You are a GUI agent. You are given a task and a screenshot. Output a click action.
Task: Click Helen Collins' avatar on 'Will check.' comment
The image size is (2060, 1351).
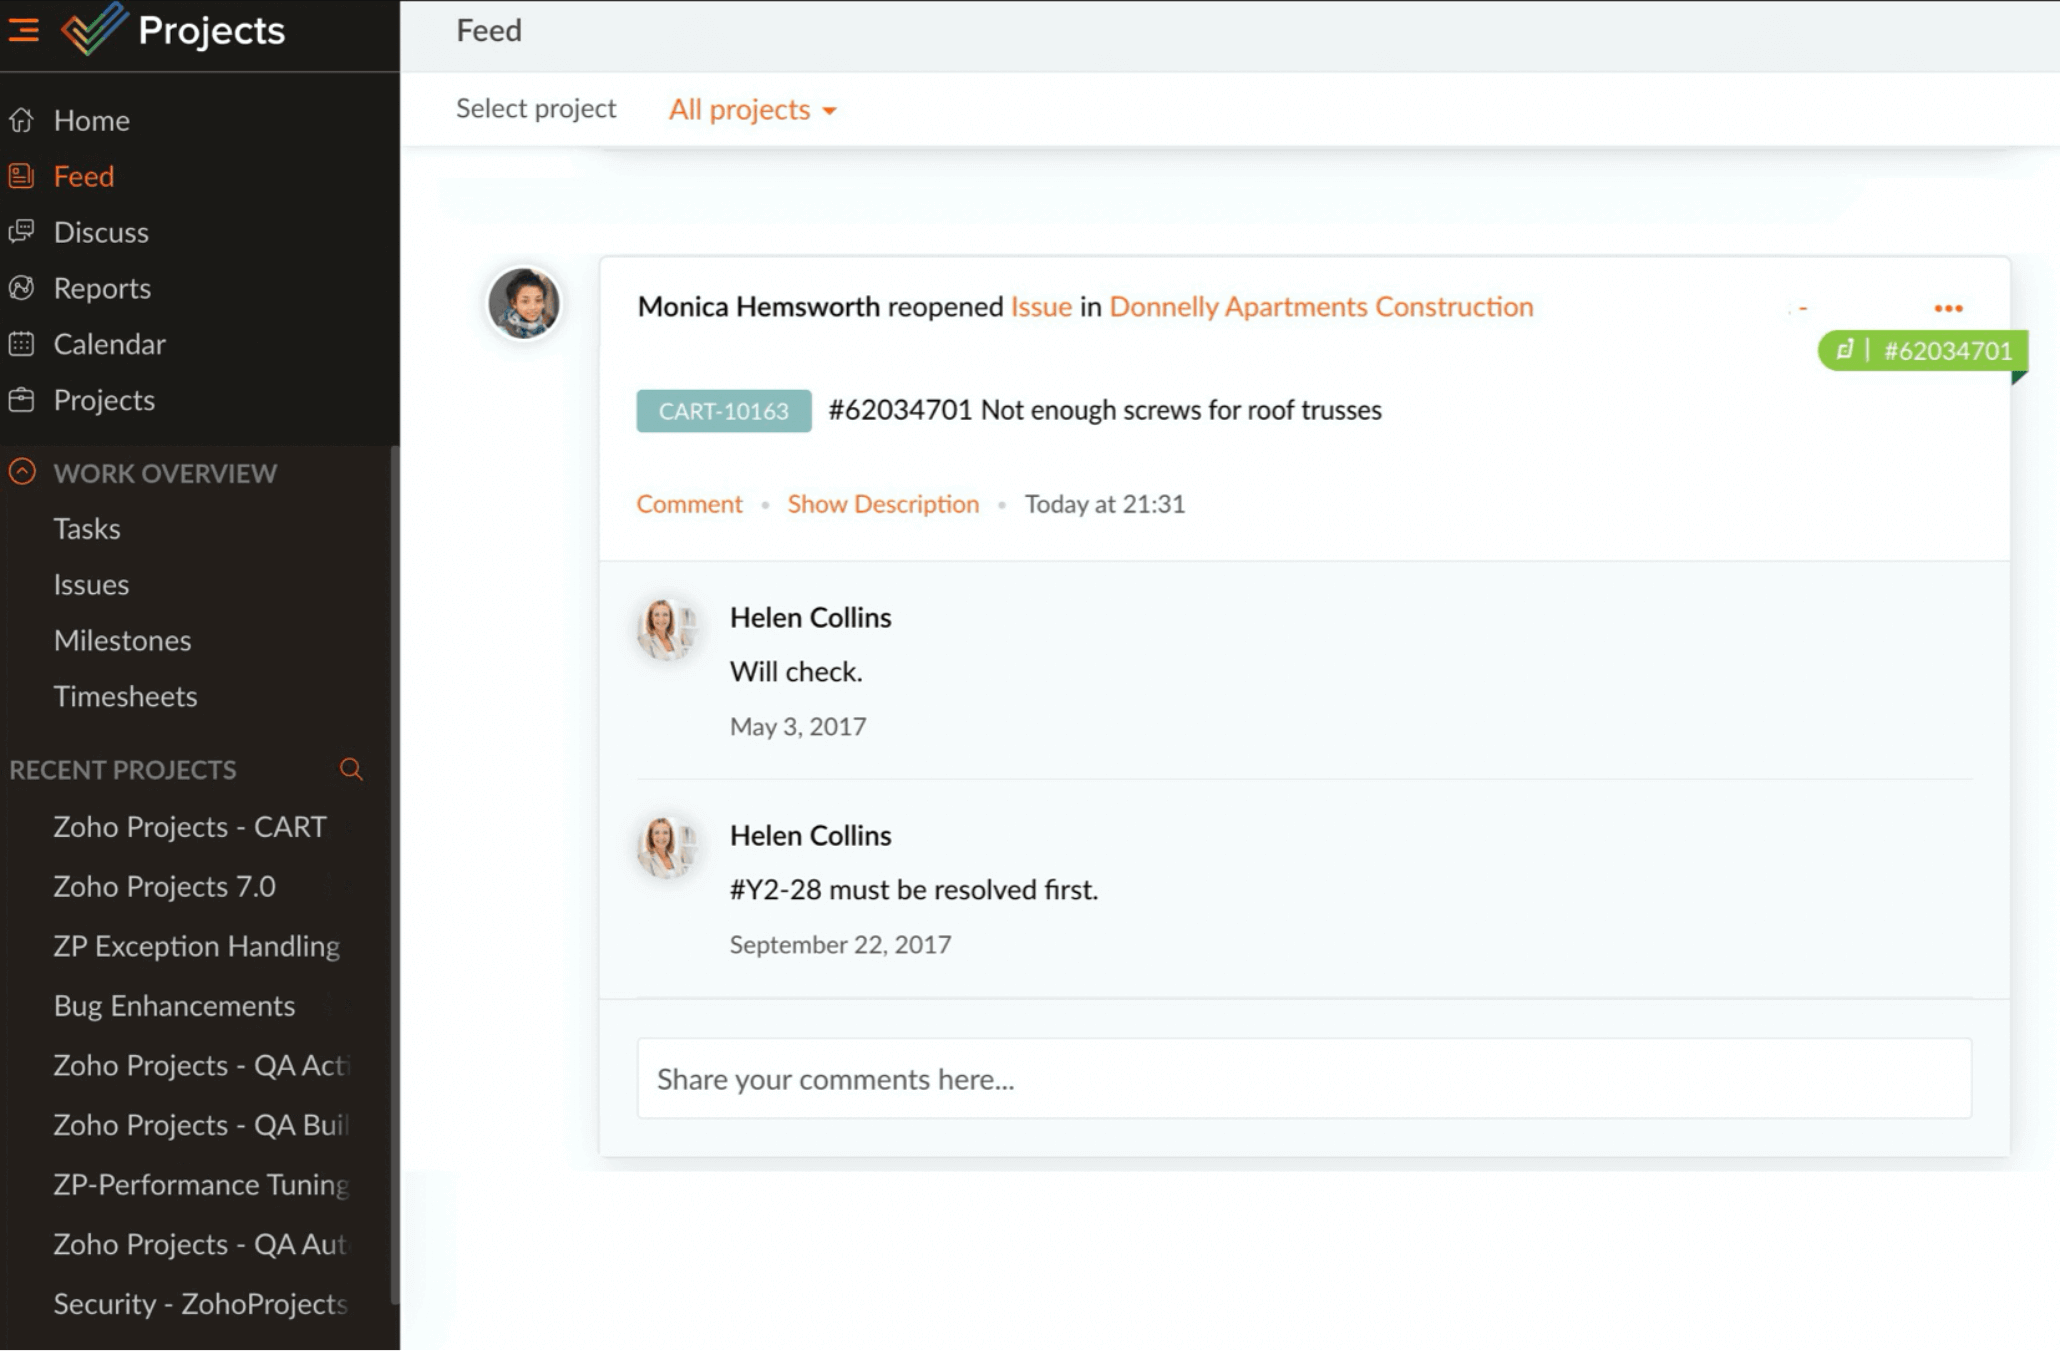[665, 629]
